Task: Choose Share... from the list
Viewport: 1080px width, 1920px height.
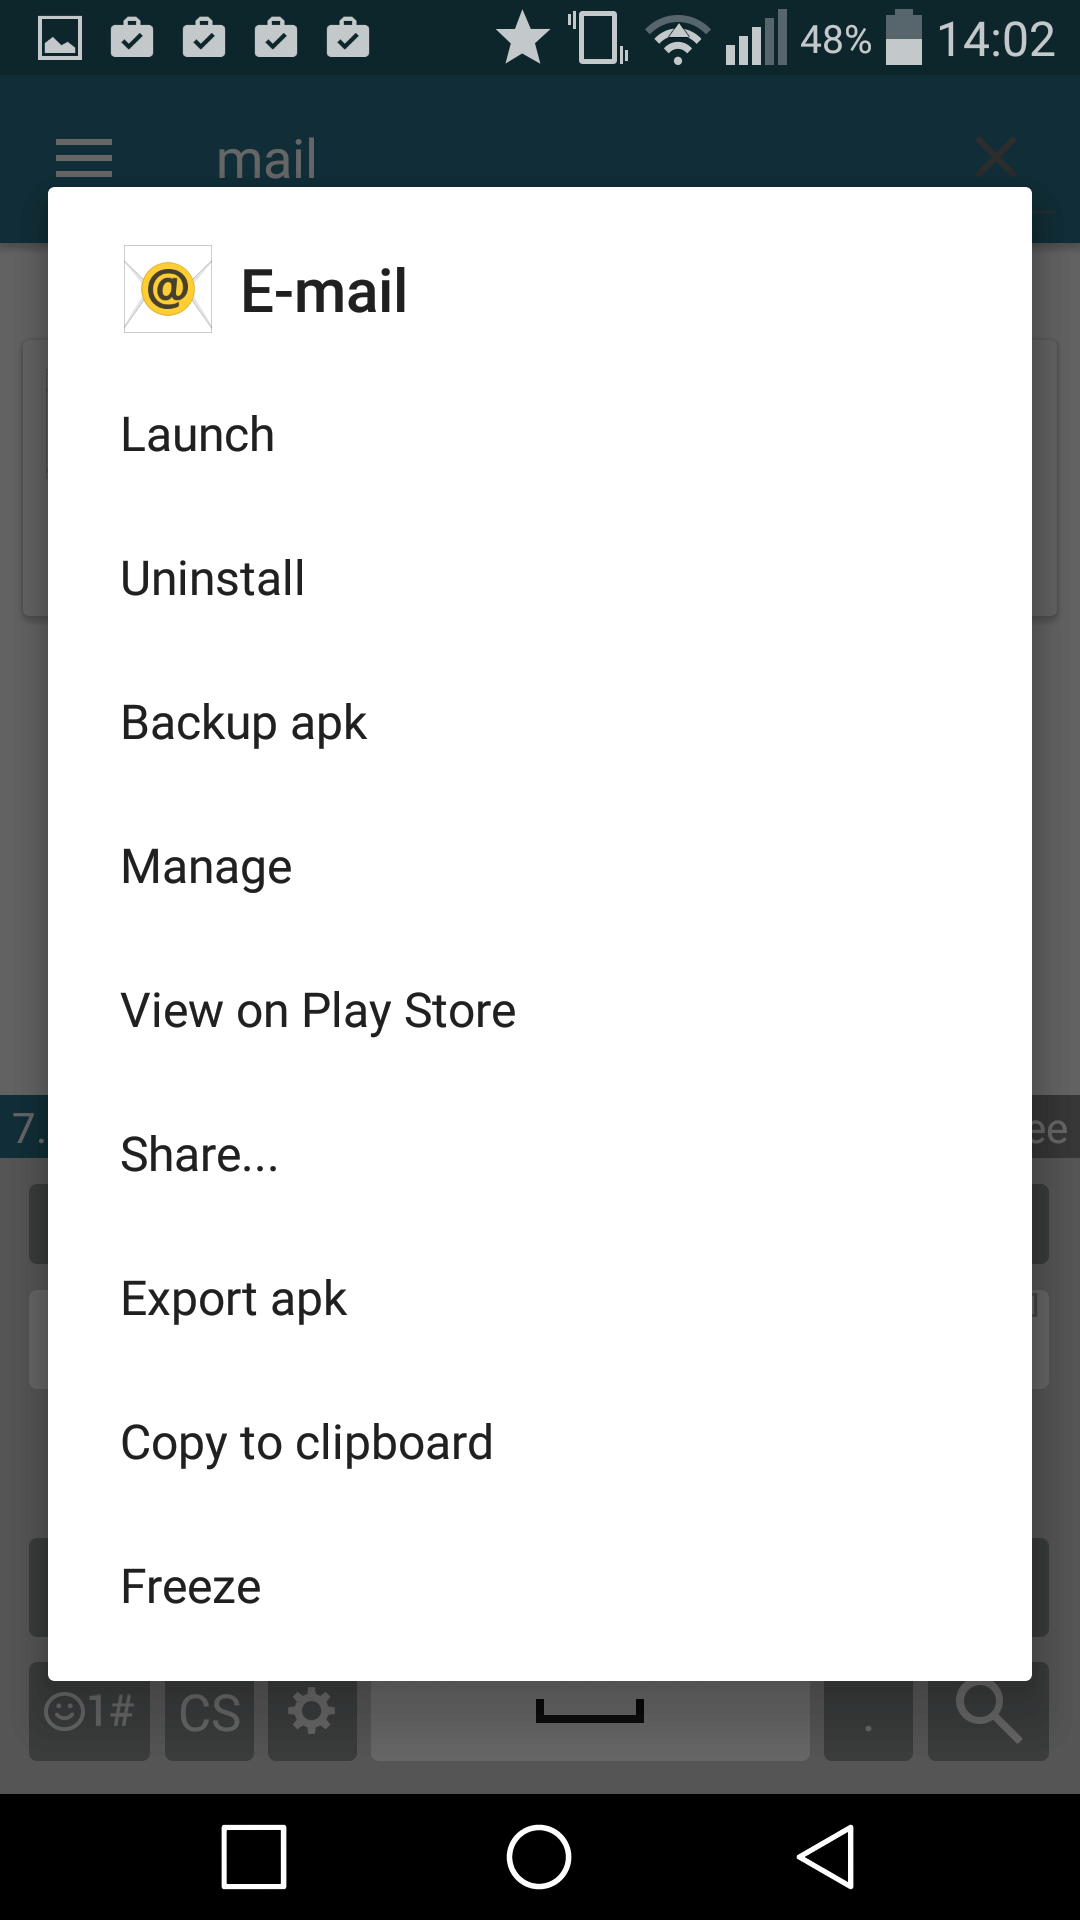Action: 540,1155
